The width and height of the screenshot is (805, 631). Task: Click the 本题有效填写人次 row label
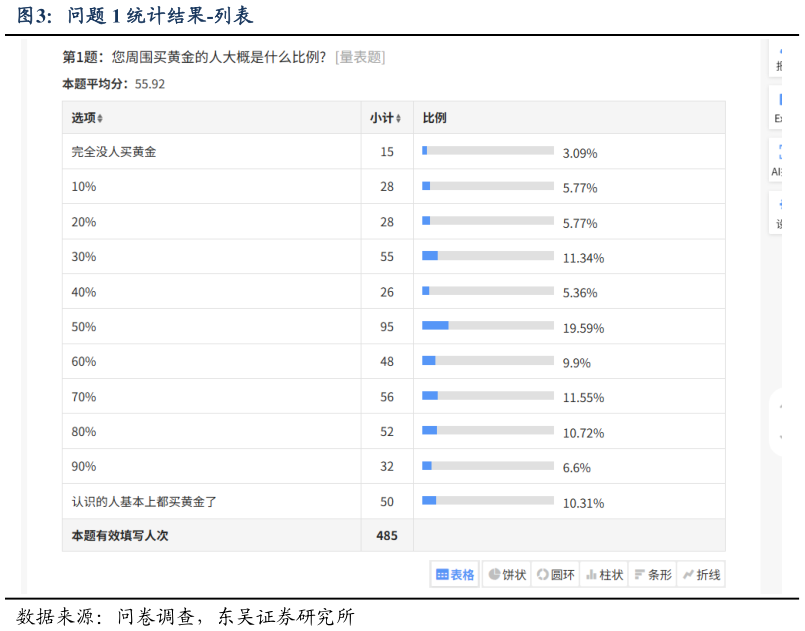[x=120, y=536]
